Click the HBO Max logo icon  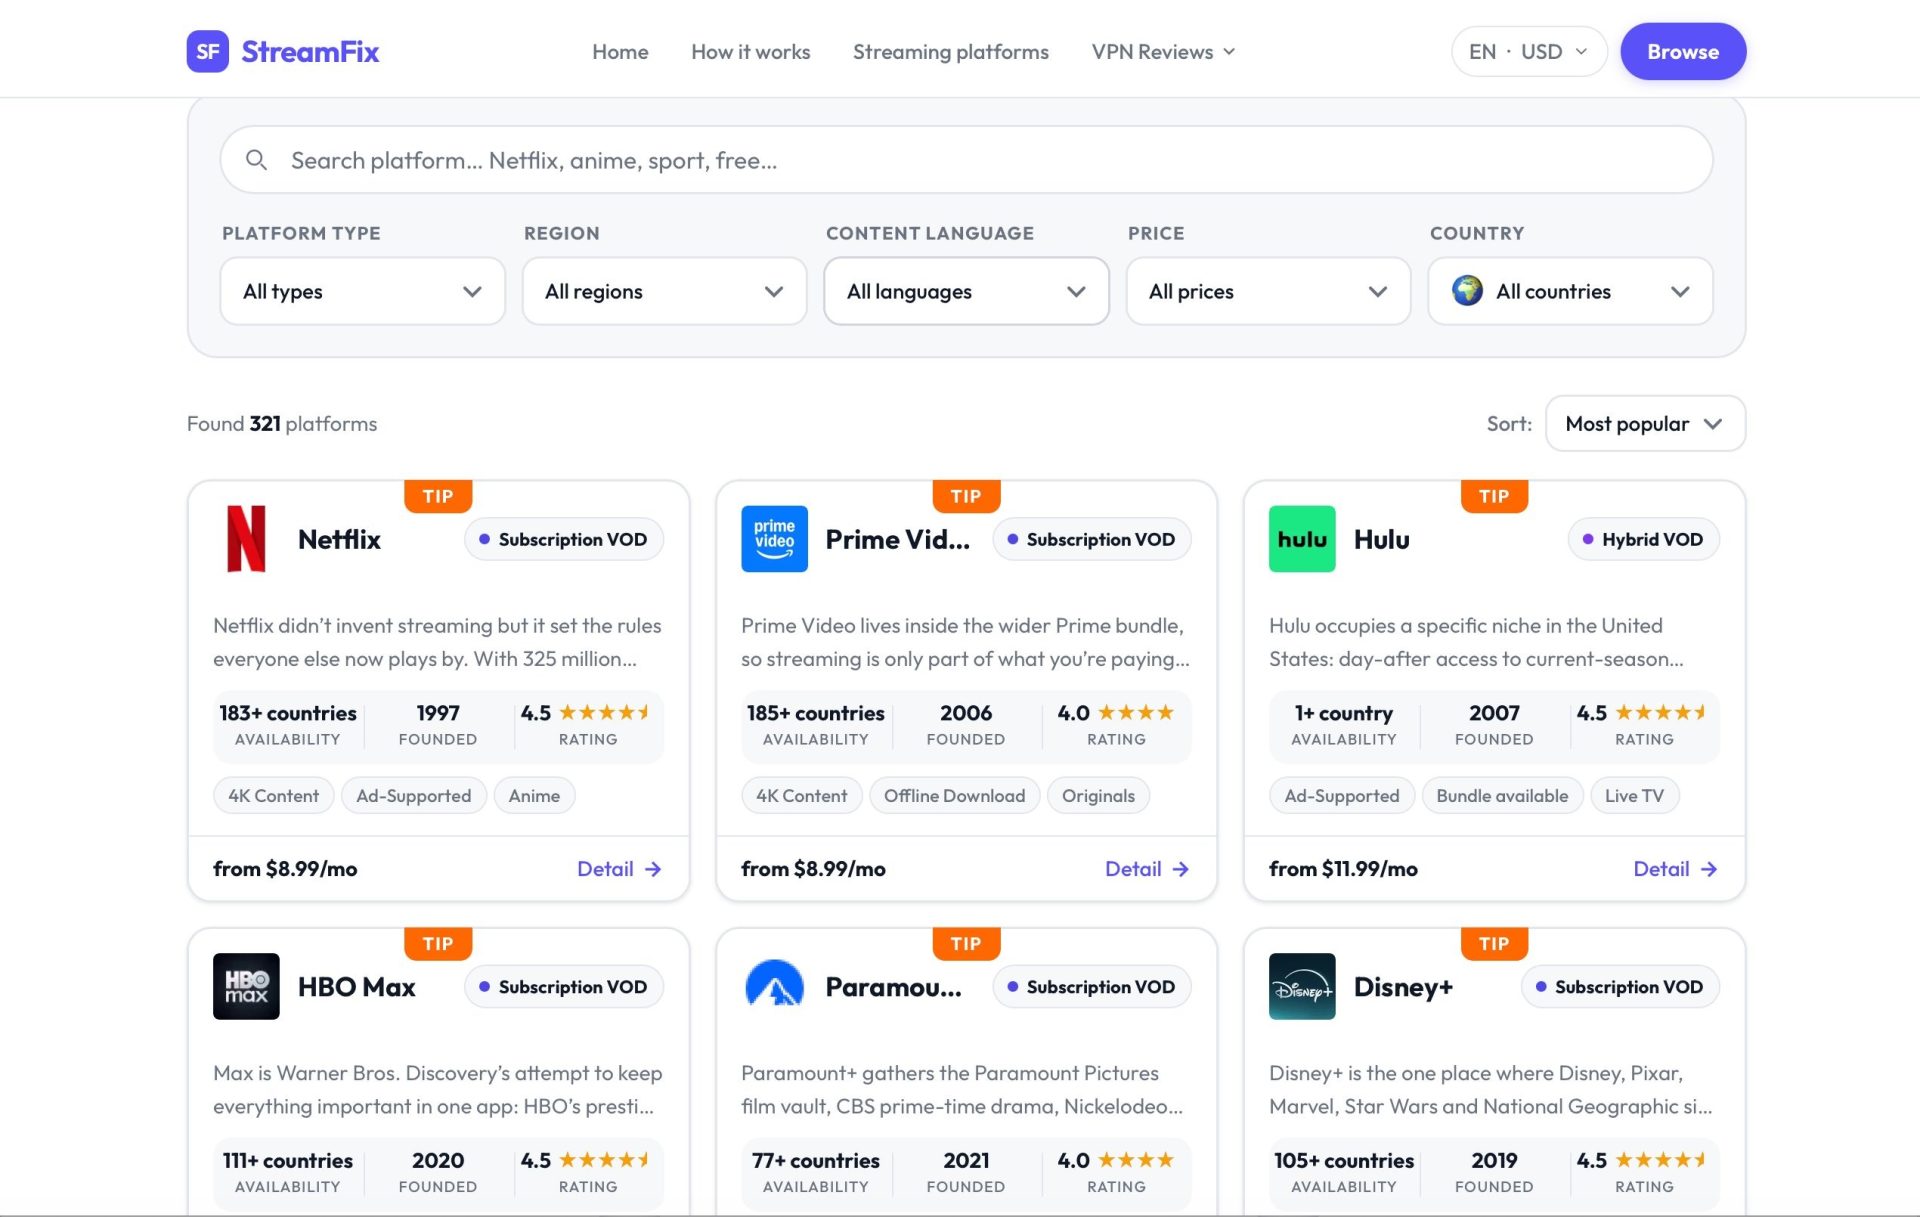coord(246,986)
